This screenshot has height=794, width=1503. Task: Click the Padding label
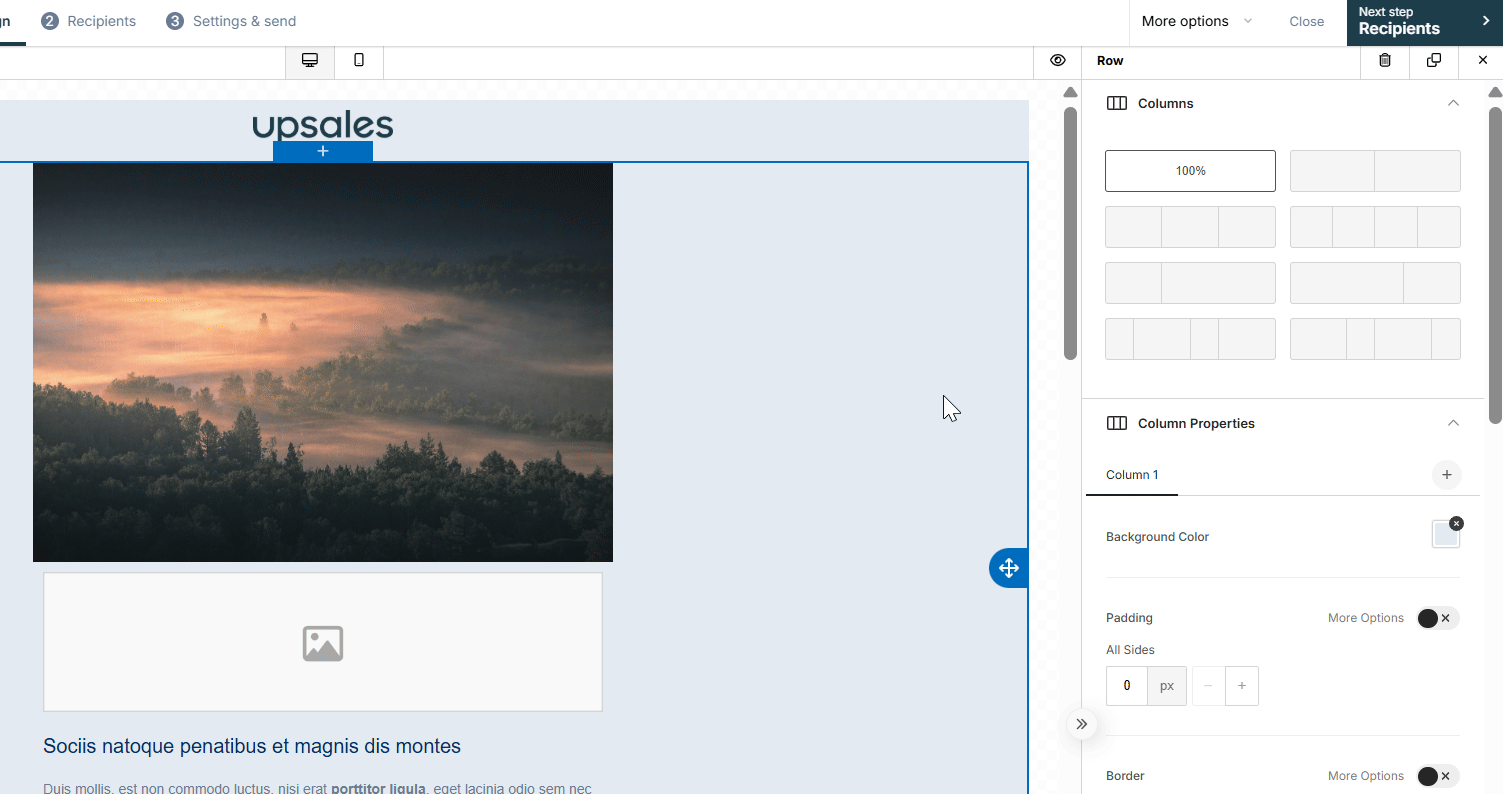point(1129,618)
